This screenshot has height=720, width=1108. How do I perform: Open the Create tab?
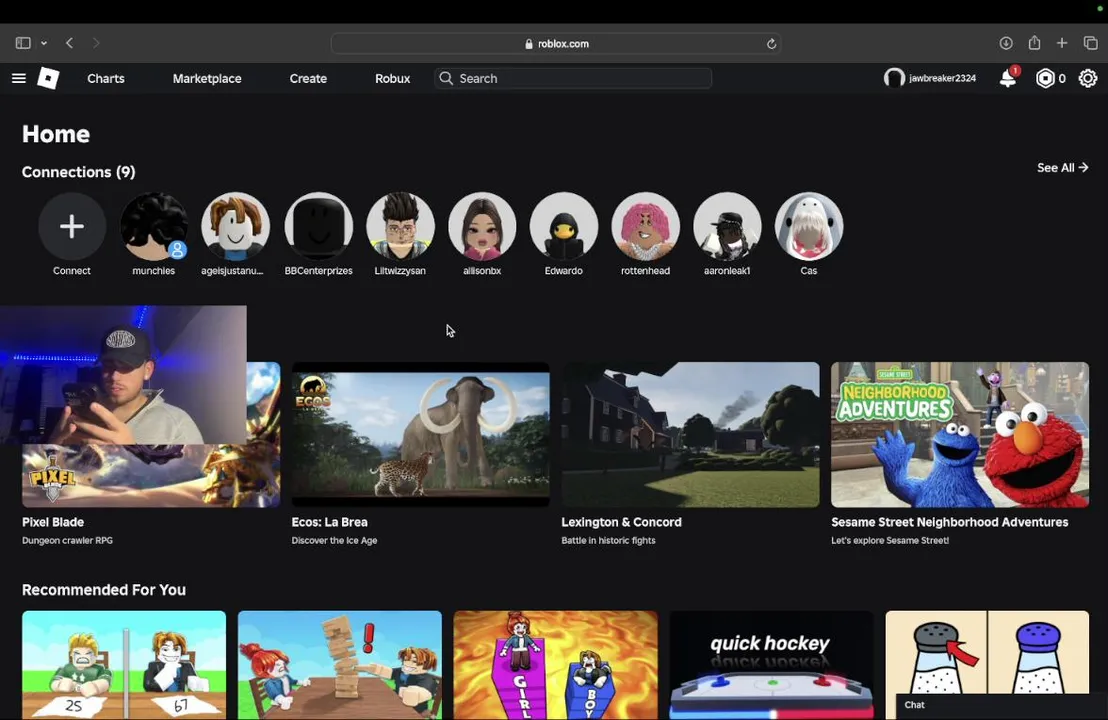(x=308, y=78)
